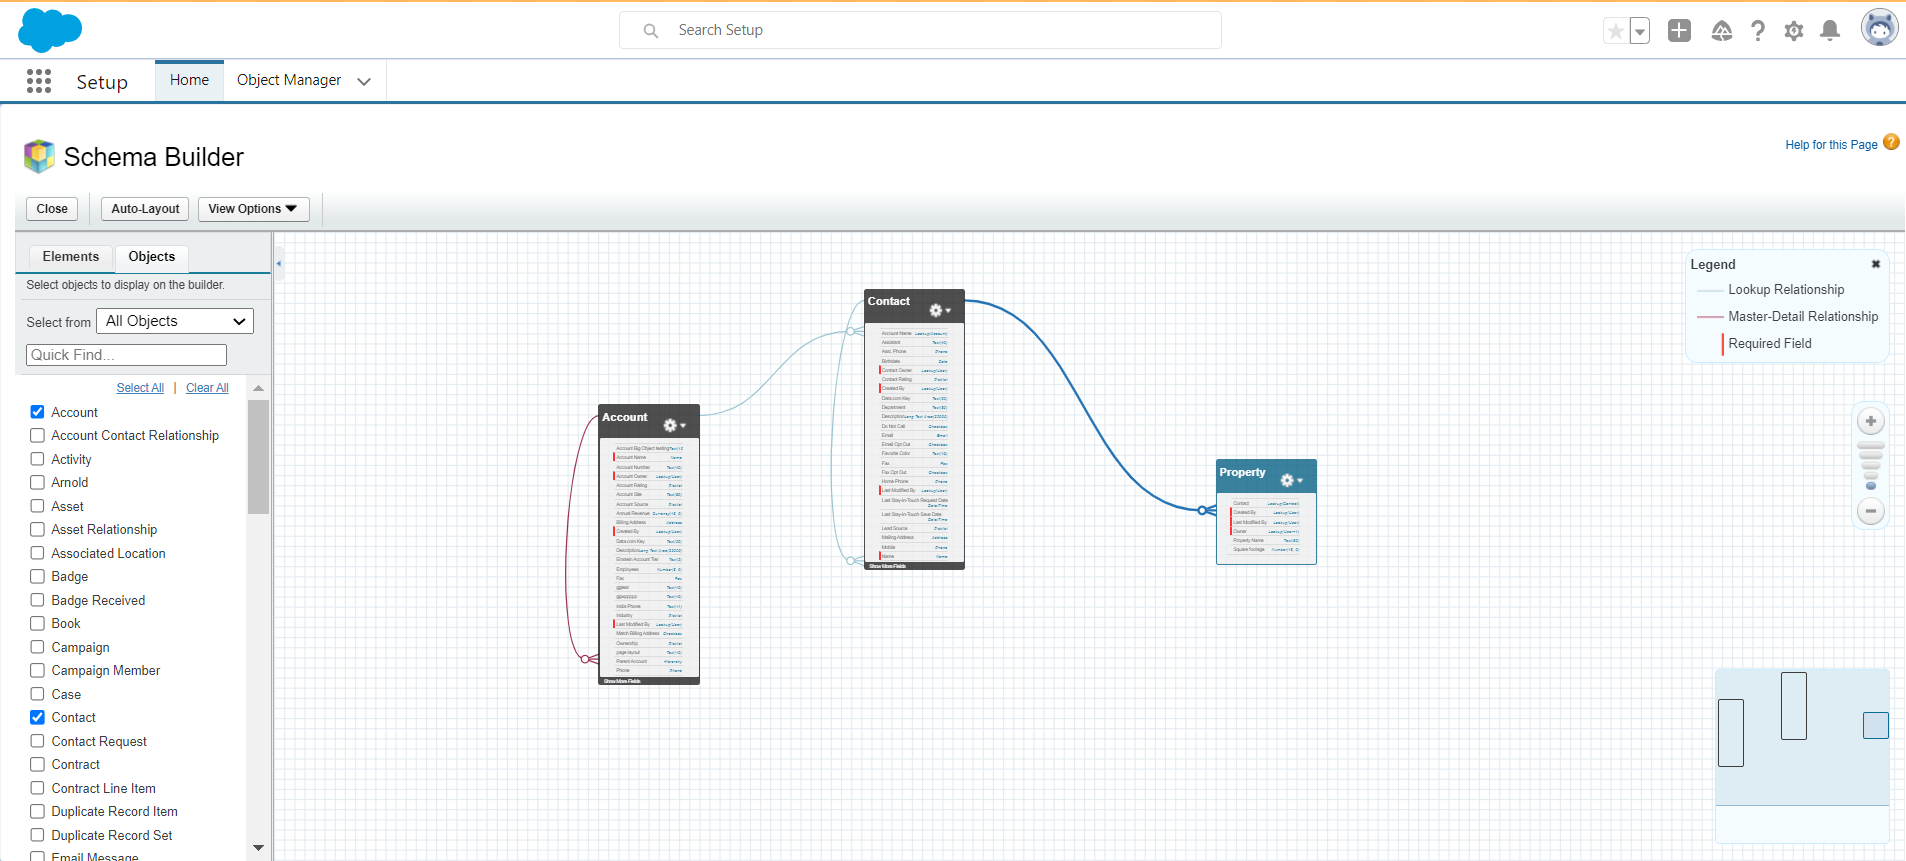Enable the Arnold object checkbox

pyautogui.click(x=37, y=482)
